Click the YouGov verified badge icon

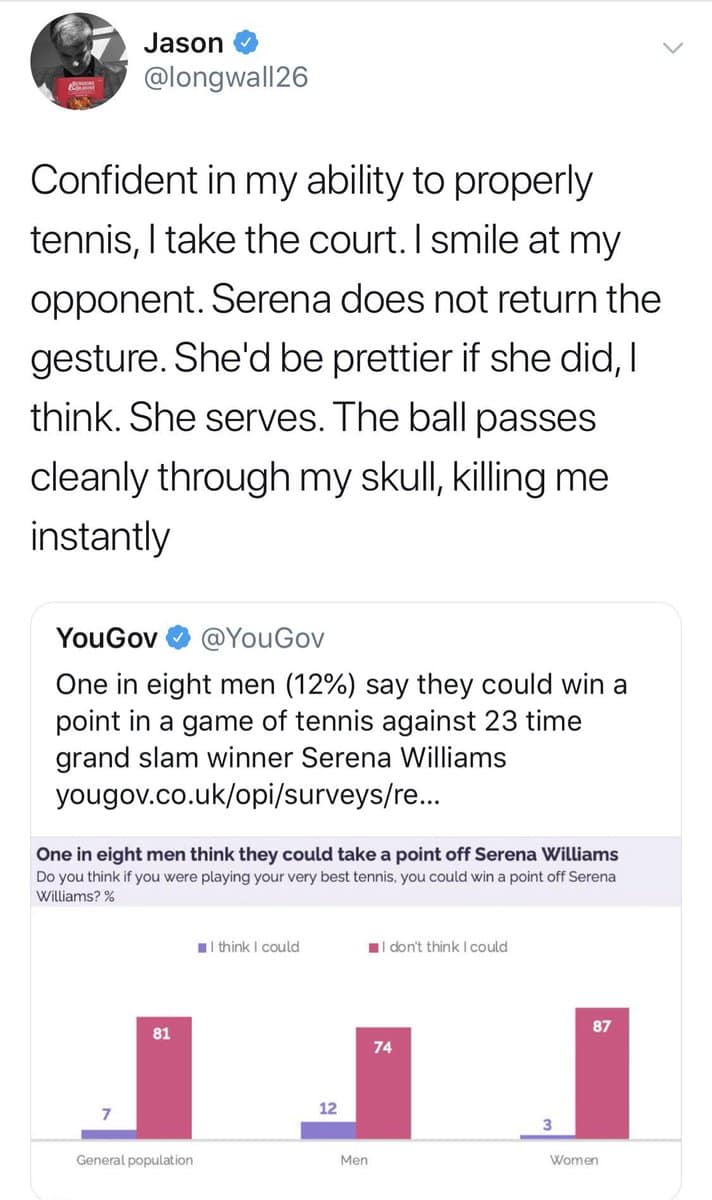coord(178,637)
